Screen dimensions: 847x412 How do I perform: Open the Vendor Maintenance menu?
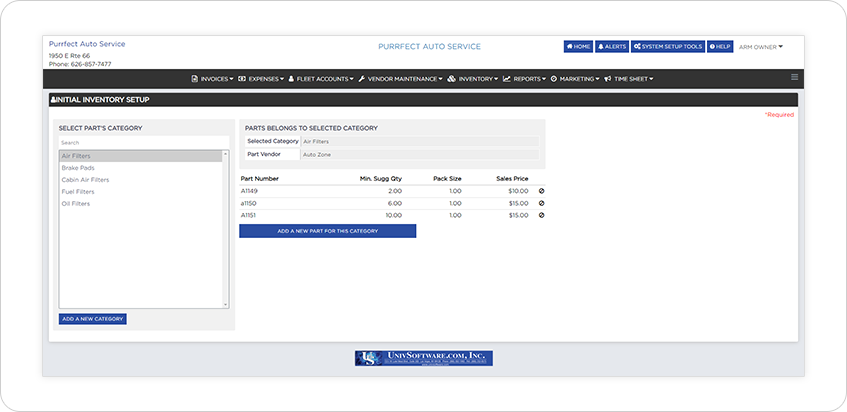coord(400,79)
